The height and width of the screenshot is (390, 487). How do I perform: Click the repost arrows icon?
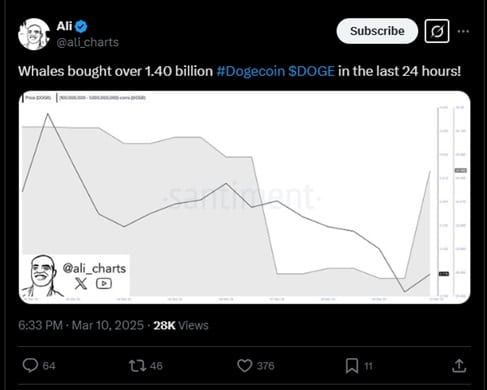137,366
